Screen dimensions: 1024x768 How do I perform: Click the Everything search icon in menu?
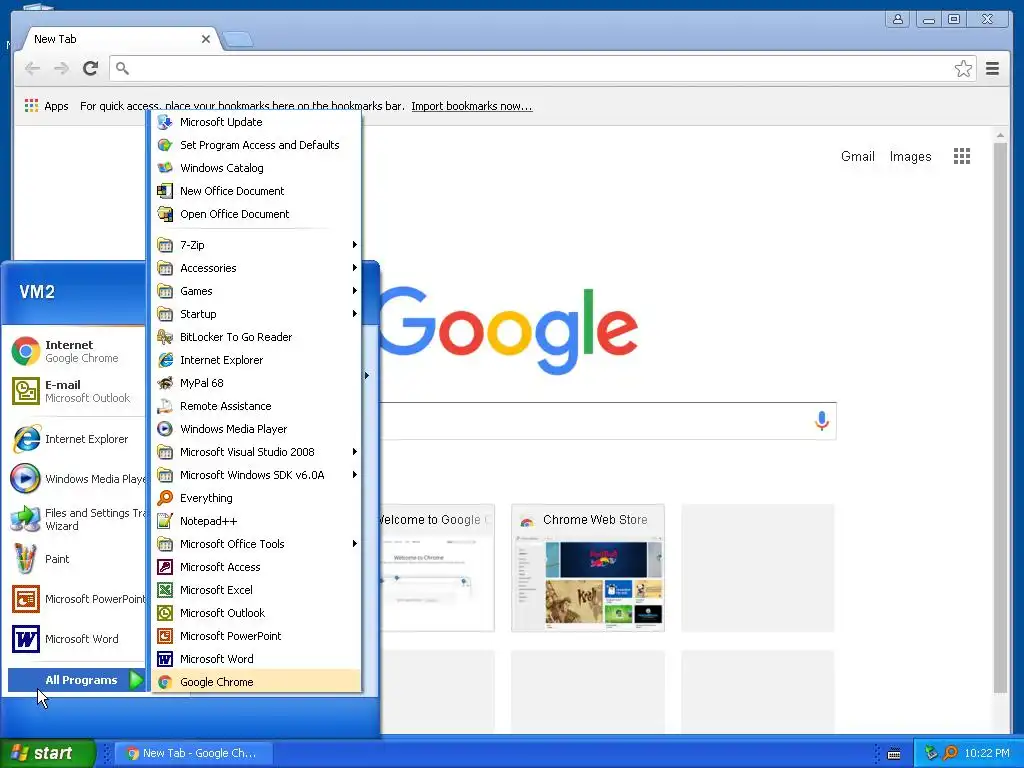(x=165, y=498)
